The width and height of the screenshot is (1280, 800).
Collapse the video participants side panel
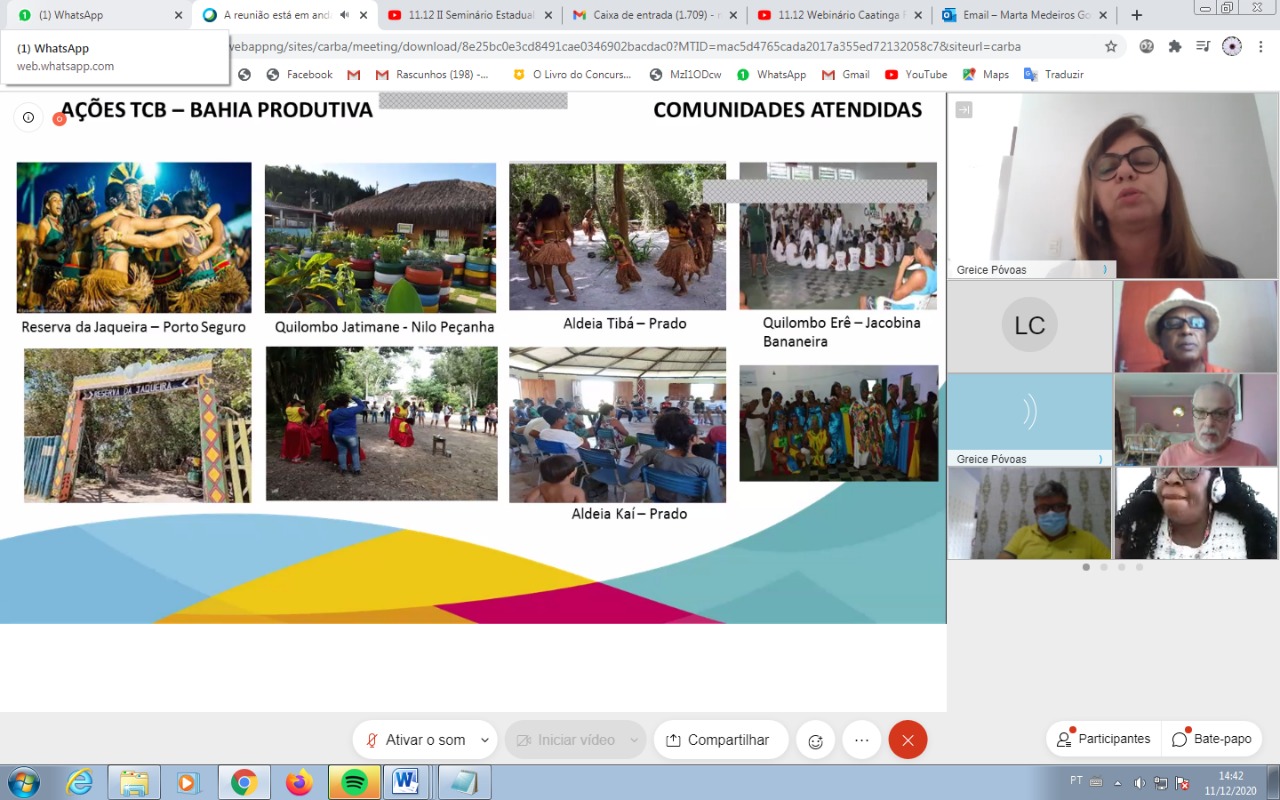point(964,110)
